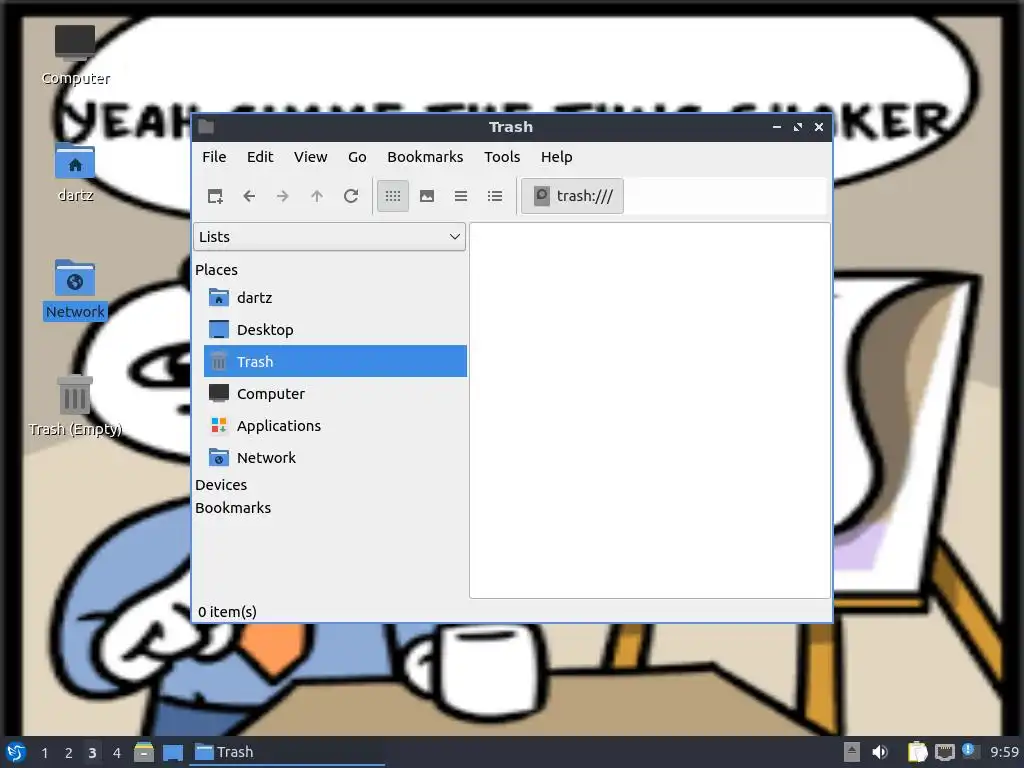Open the update notifier tray icon
Screen dimensions: 1024x768
click(x=970, y=751)
